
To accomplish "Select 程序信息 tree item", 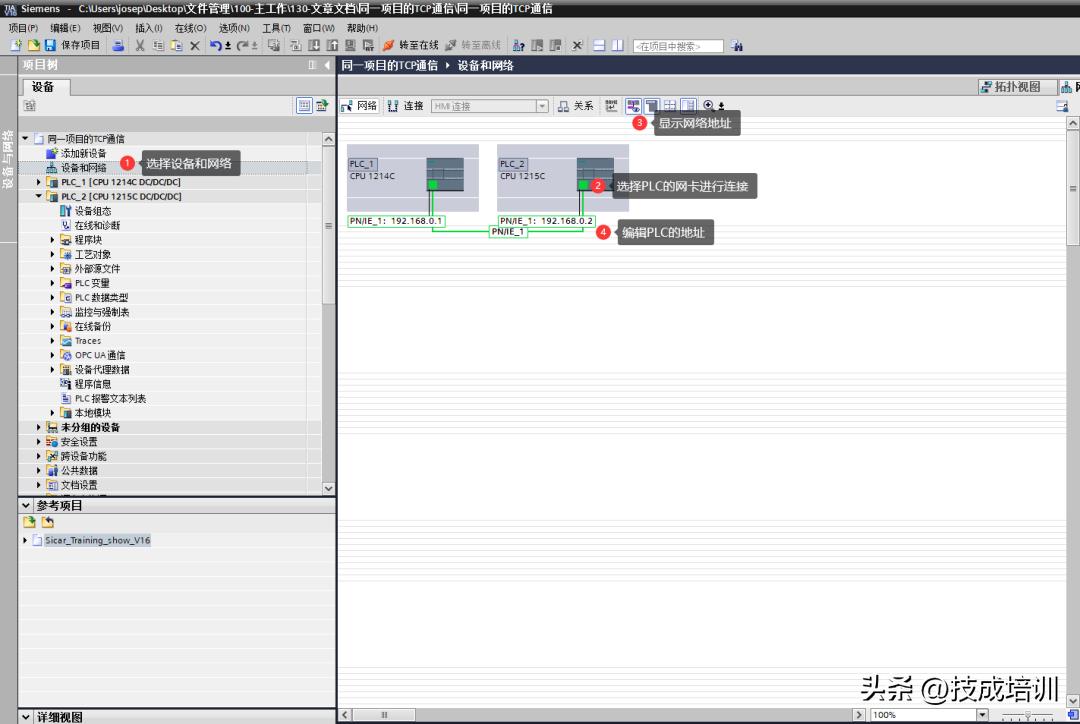I will [92, 384].
